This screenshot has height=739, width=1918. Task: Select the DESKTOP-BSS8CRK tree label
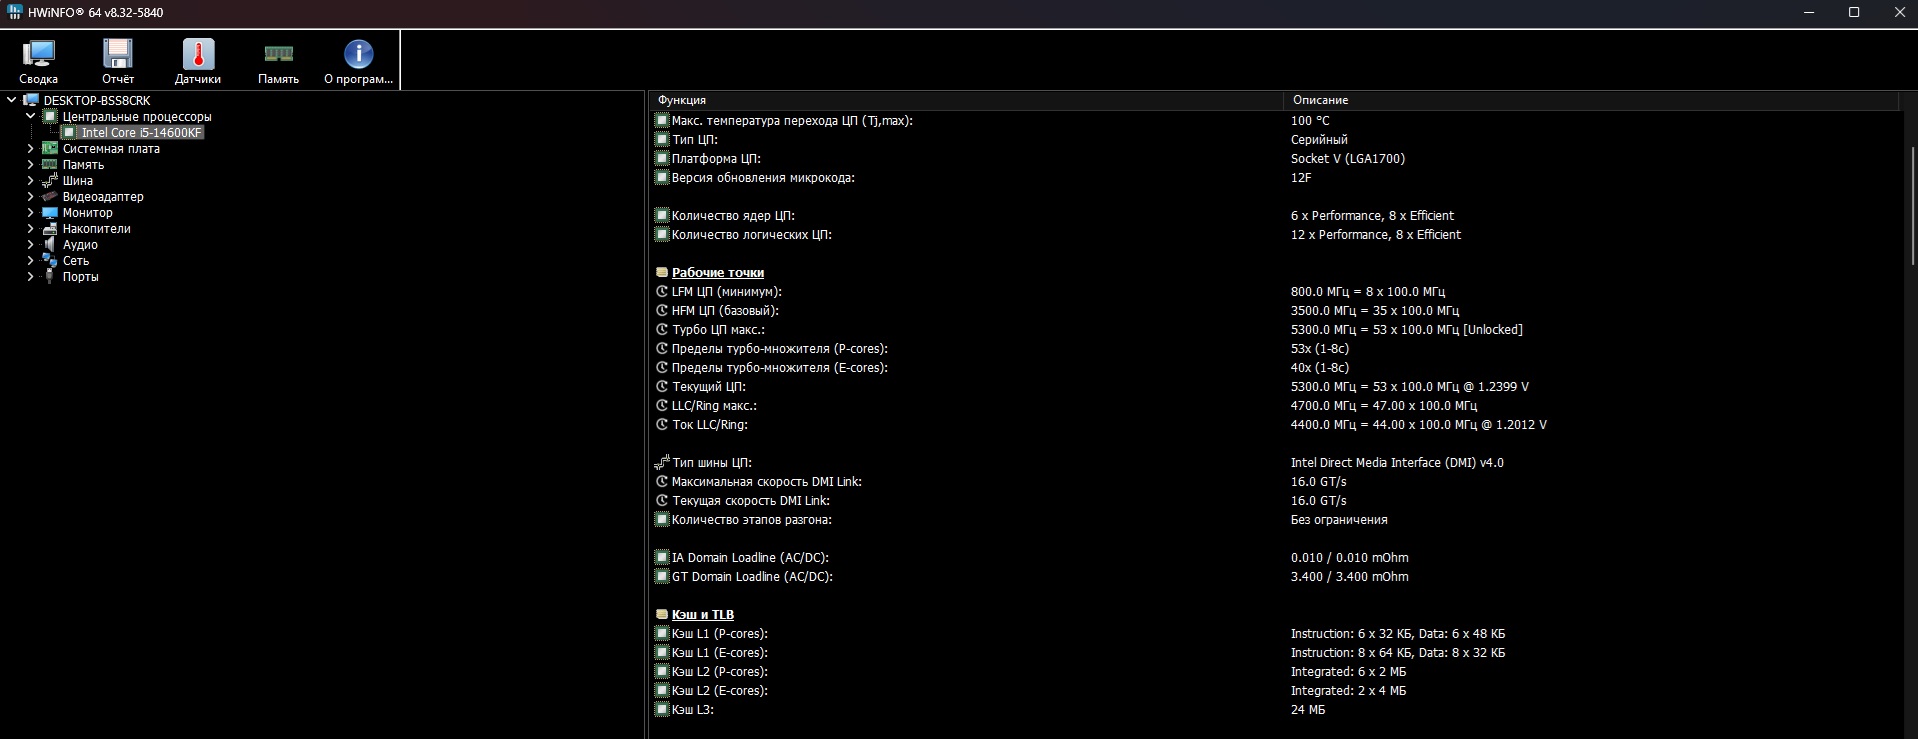pyautogui.click(x=97, y=100)
